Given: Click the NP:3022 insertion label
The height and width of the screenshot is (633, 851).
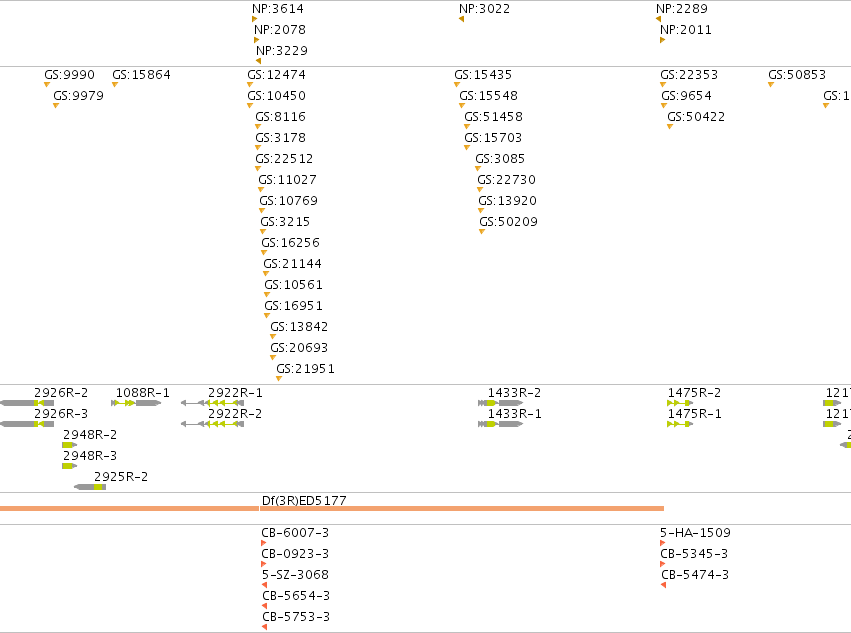Looking at the screenshot, I should tap(485, 9).
